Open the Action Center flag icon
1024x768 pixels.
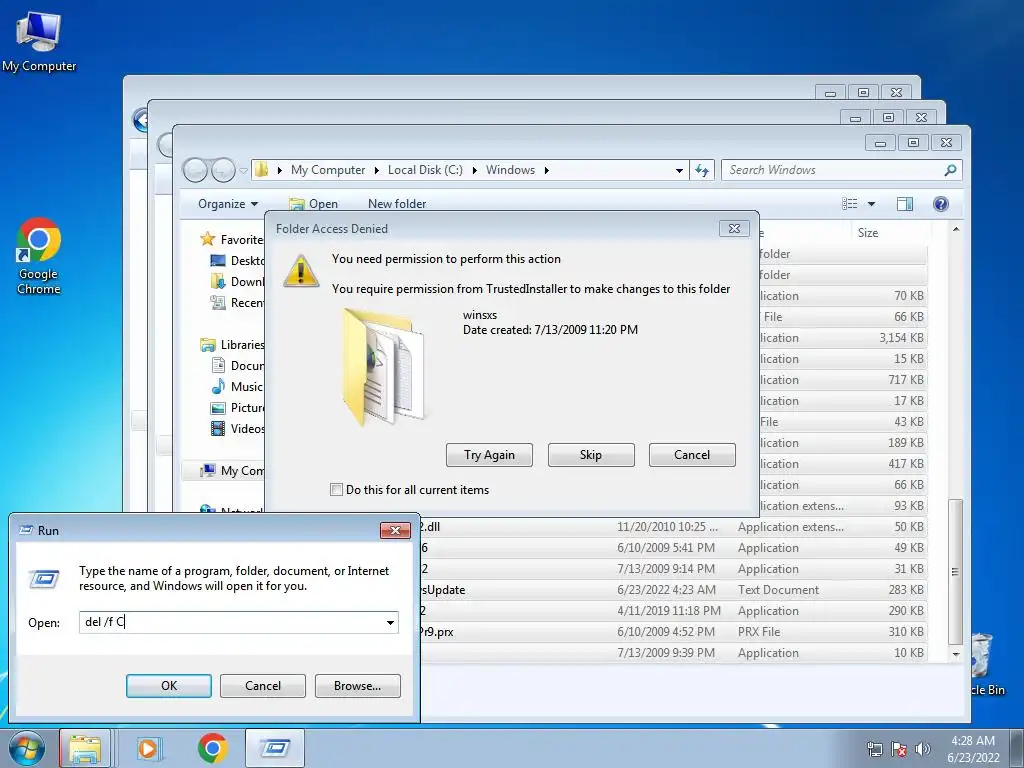click(x=899, y=749)
